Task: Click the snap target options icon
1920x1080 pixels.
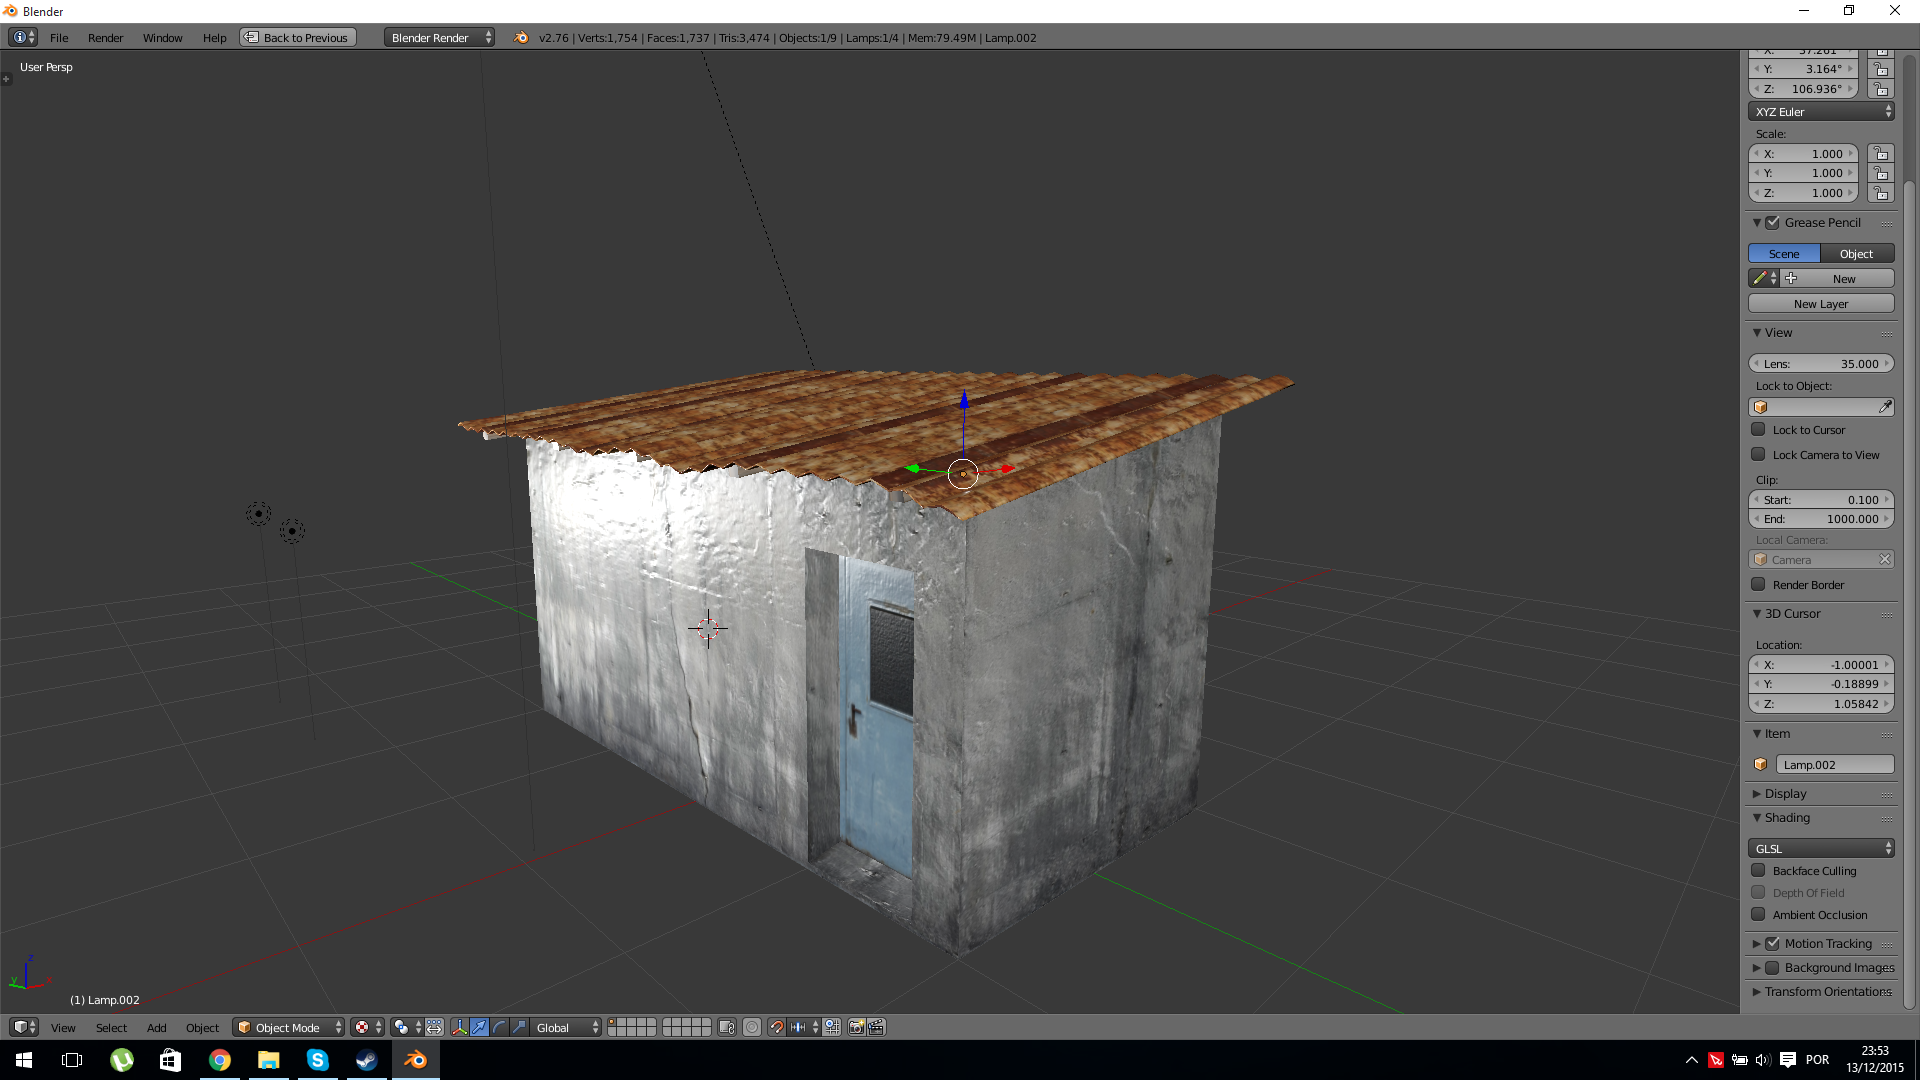Action: [x=831, y=1027]
